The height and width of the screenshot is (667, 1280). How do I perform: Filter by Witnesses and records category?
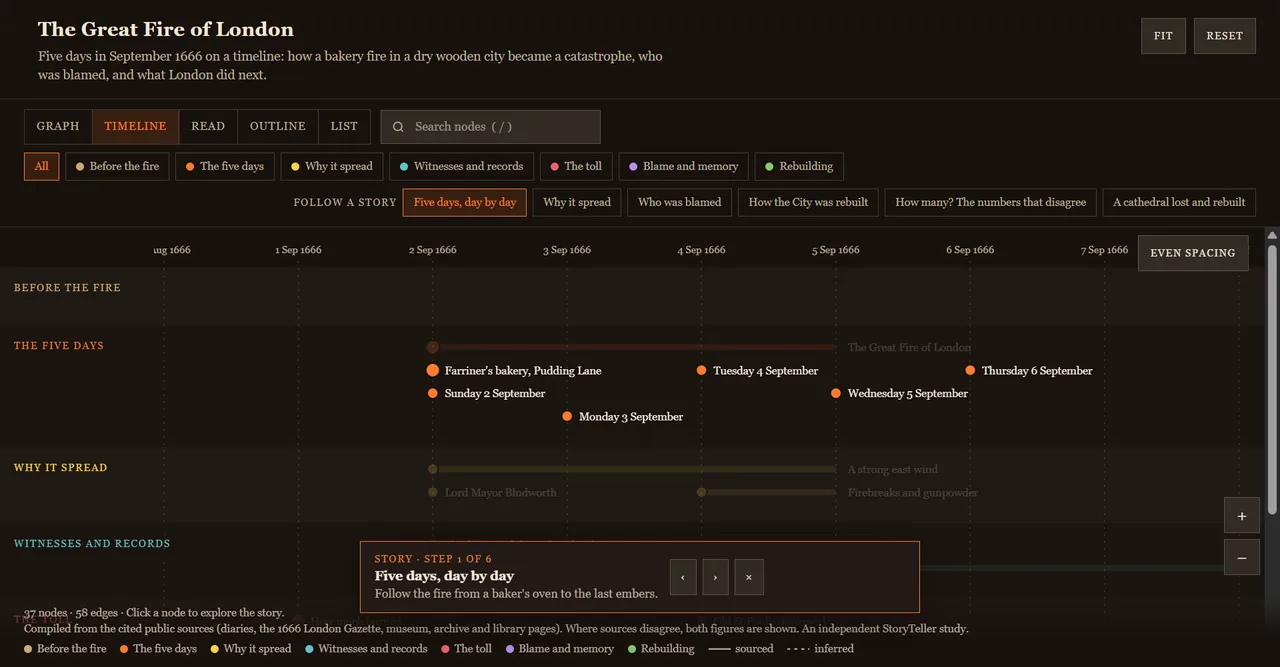(461, 167)
